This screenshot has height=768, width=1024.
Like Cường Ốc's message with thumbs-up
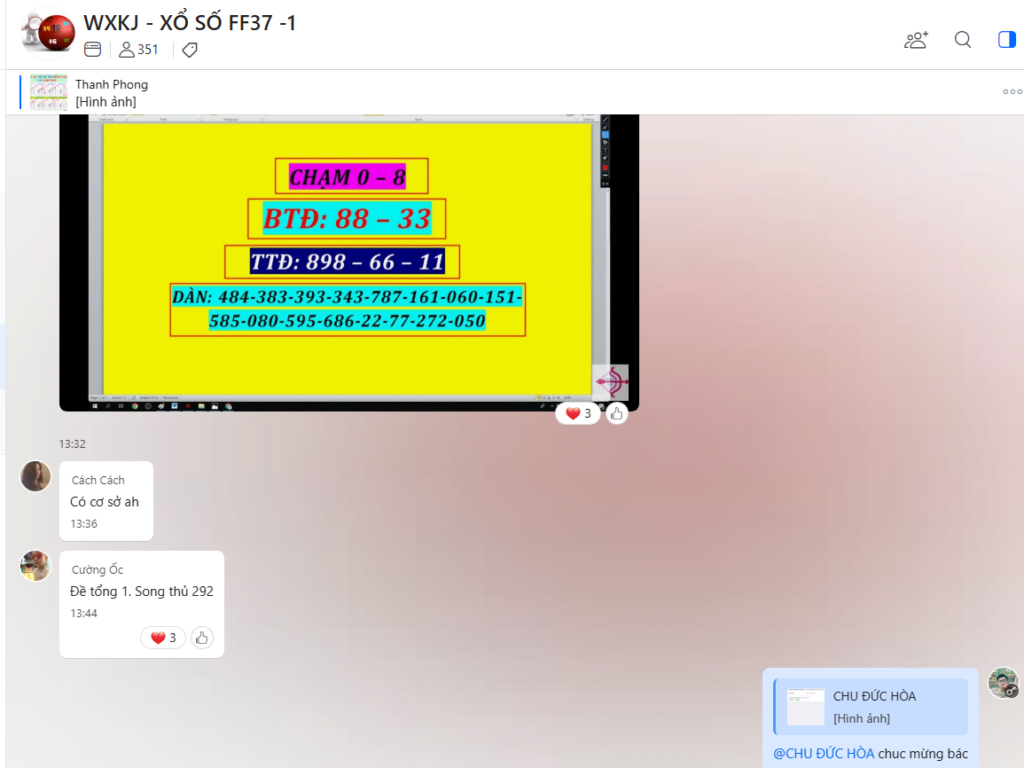[x=202, y=637]
